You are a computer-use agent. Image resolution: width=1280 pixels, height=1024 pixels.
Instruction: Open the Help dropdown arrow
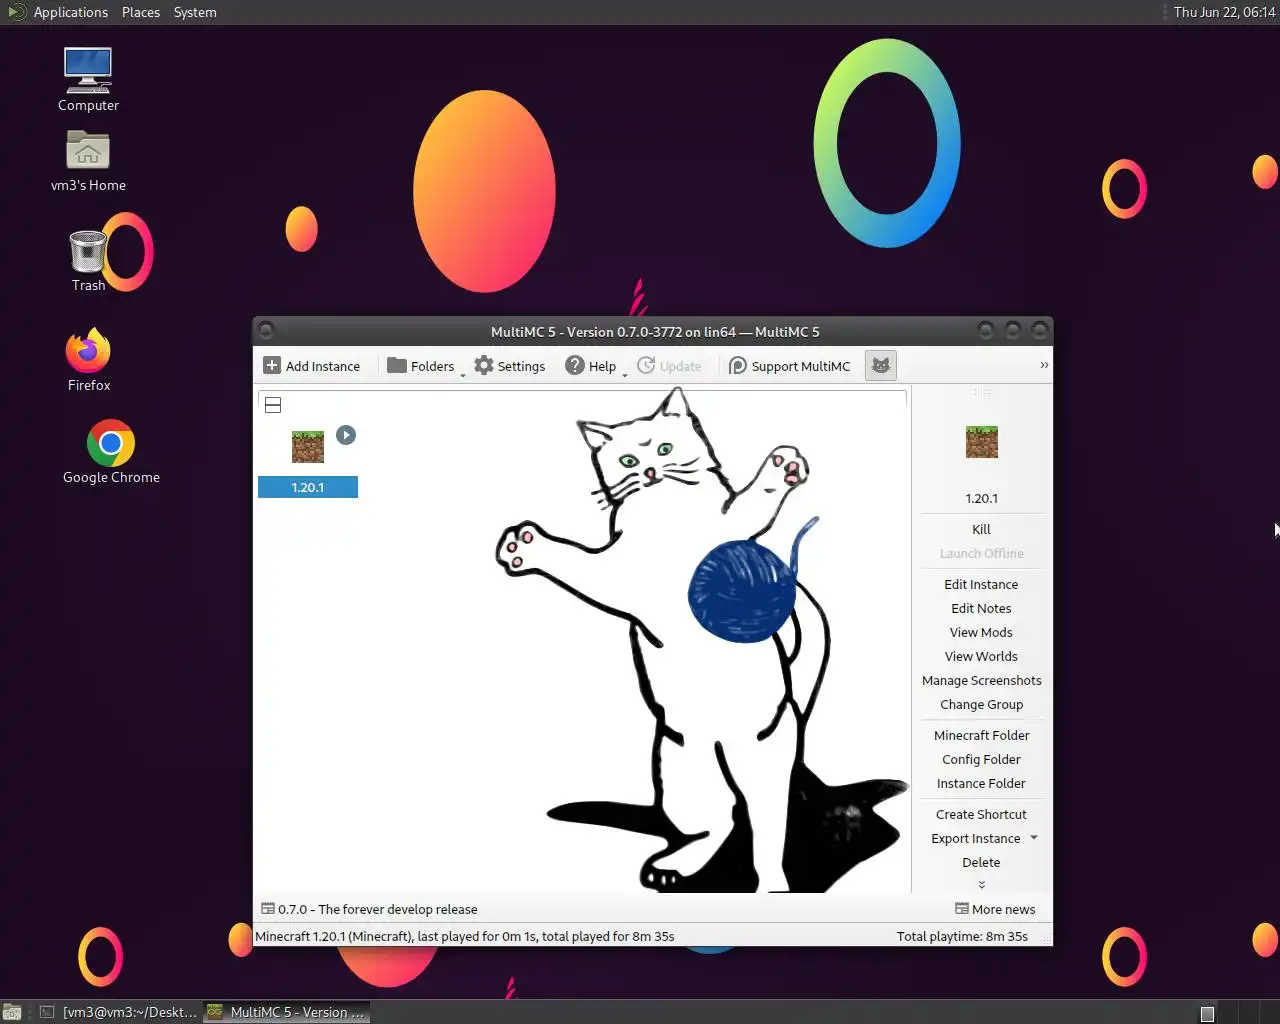625,374
